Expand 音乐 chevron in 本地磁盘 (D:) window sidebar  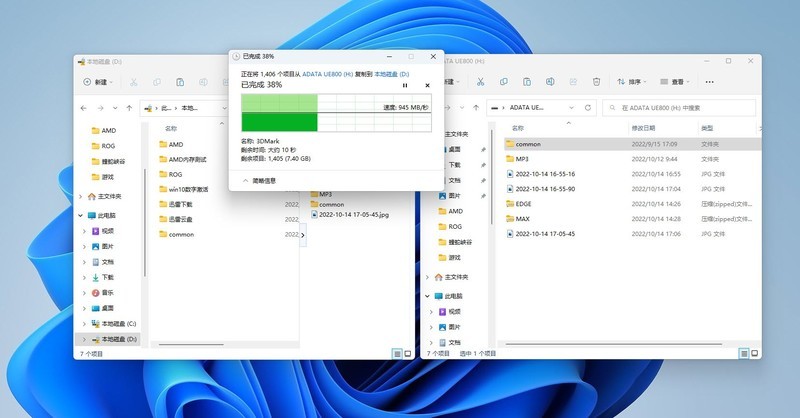click(x=85, y=293)
